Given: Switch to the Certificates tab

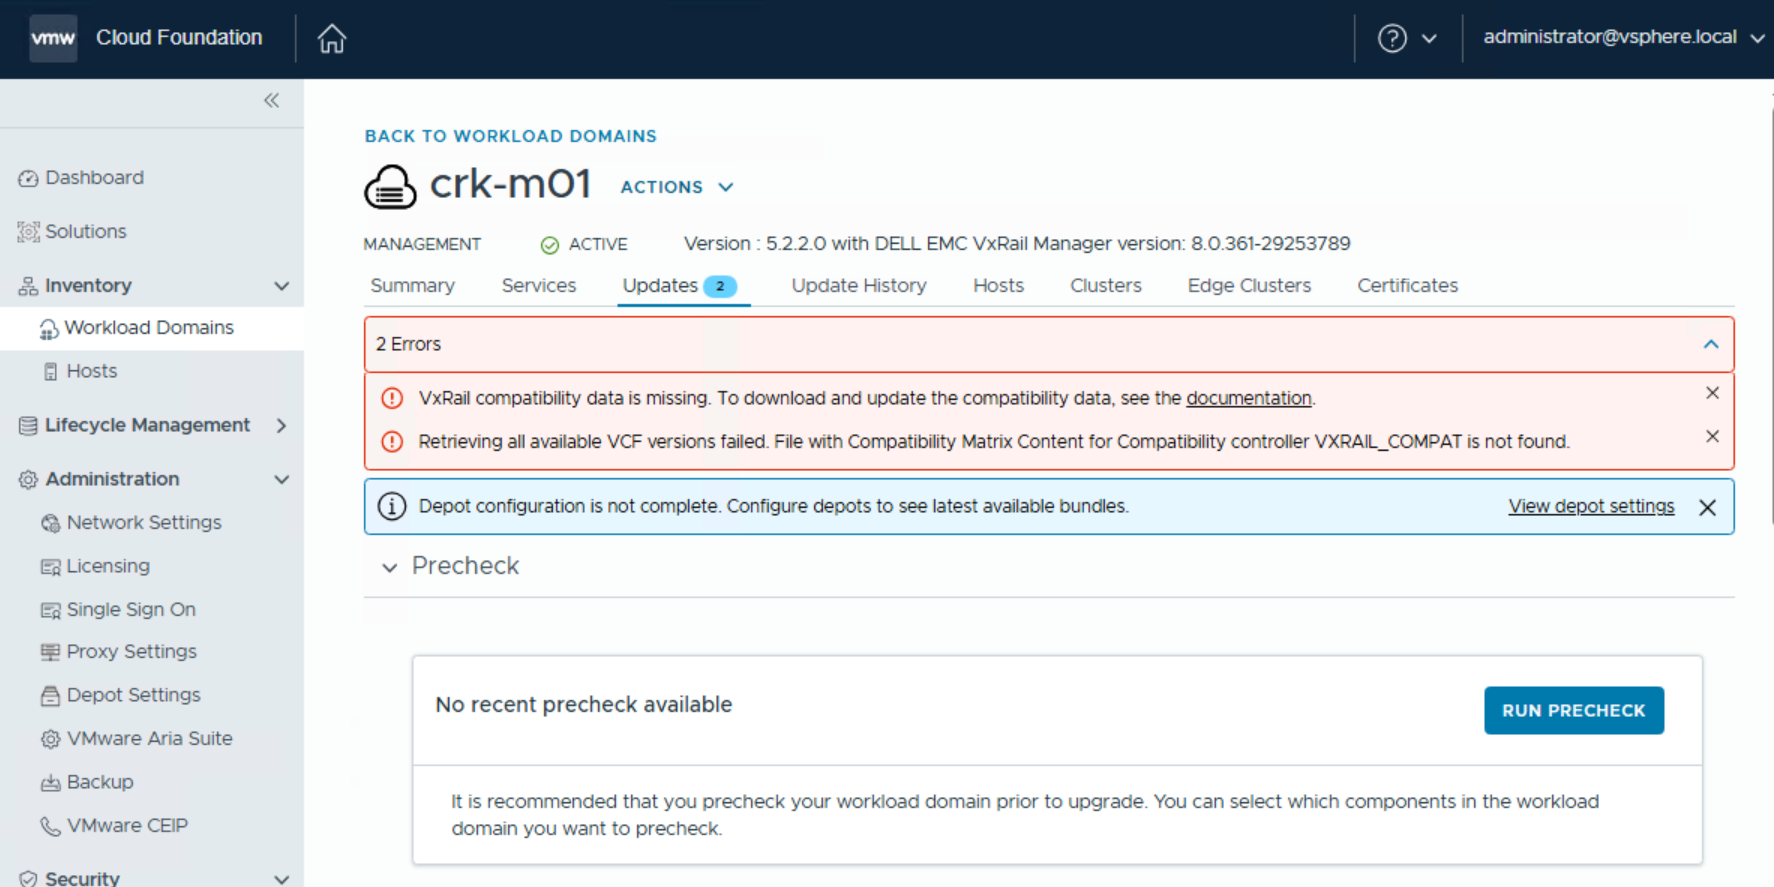Looking at the screenshot, I should click(x=1407, y=286).
